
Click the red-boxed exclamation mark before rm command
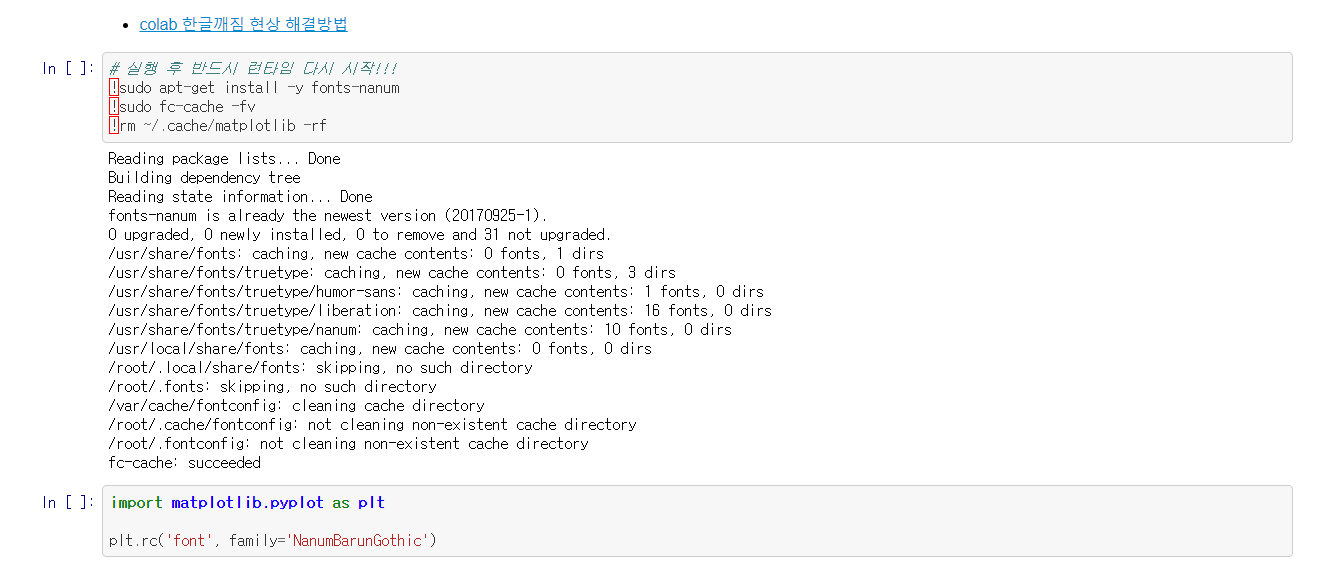[114, 125]
